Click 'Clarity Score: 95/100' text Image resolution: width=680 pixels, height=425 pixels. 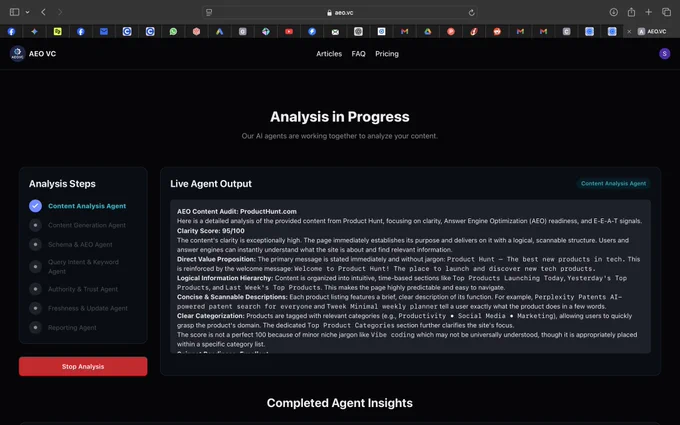tap(211, 231)
